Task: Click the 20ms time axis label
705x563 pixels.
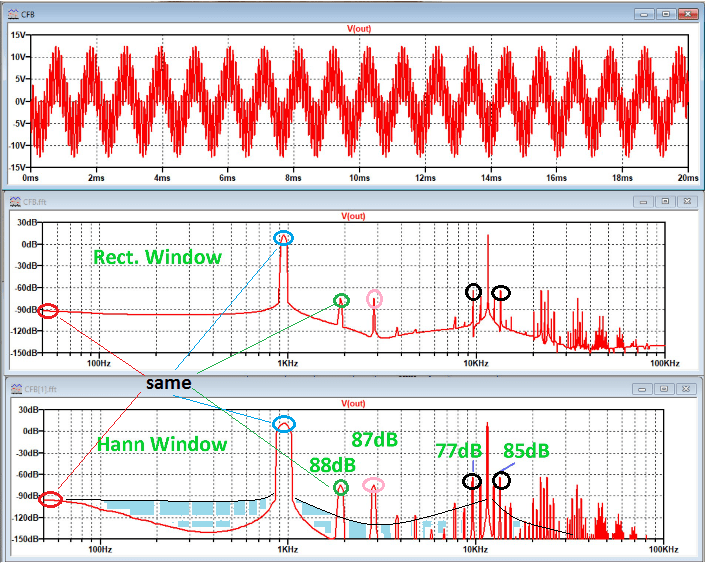Action: tap(688, 178)
